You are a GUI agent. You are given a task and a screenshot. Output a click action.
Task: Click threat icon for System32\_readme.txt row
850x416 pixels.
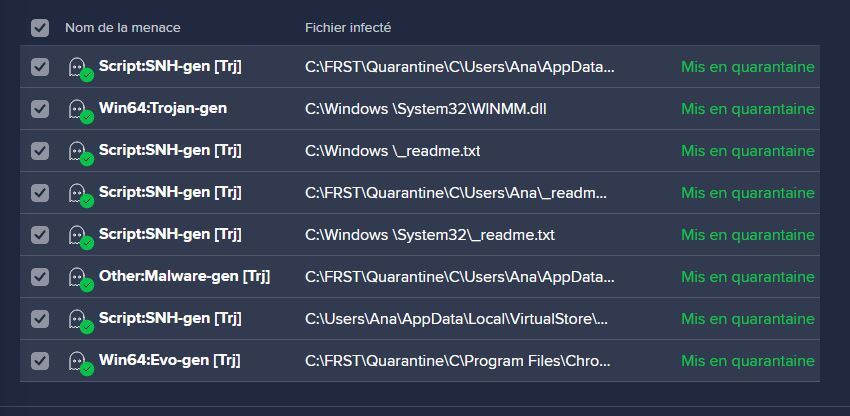click(80, 235)
